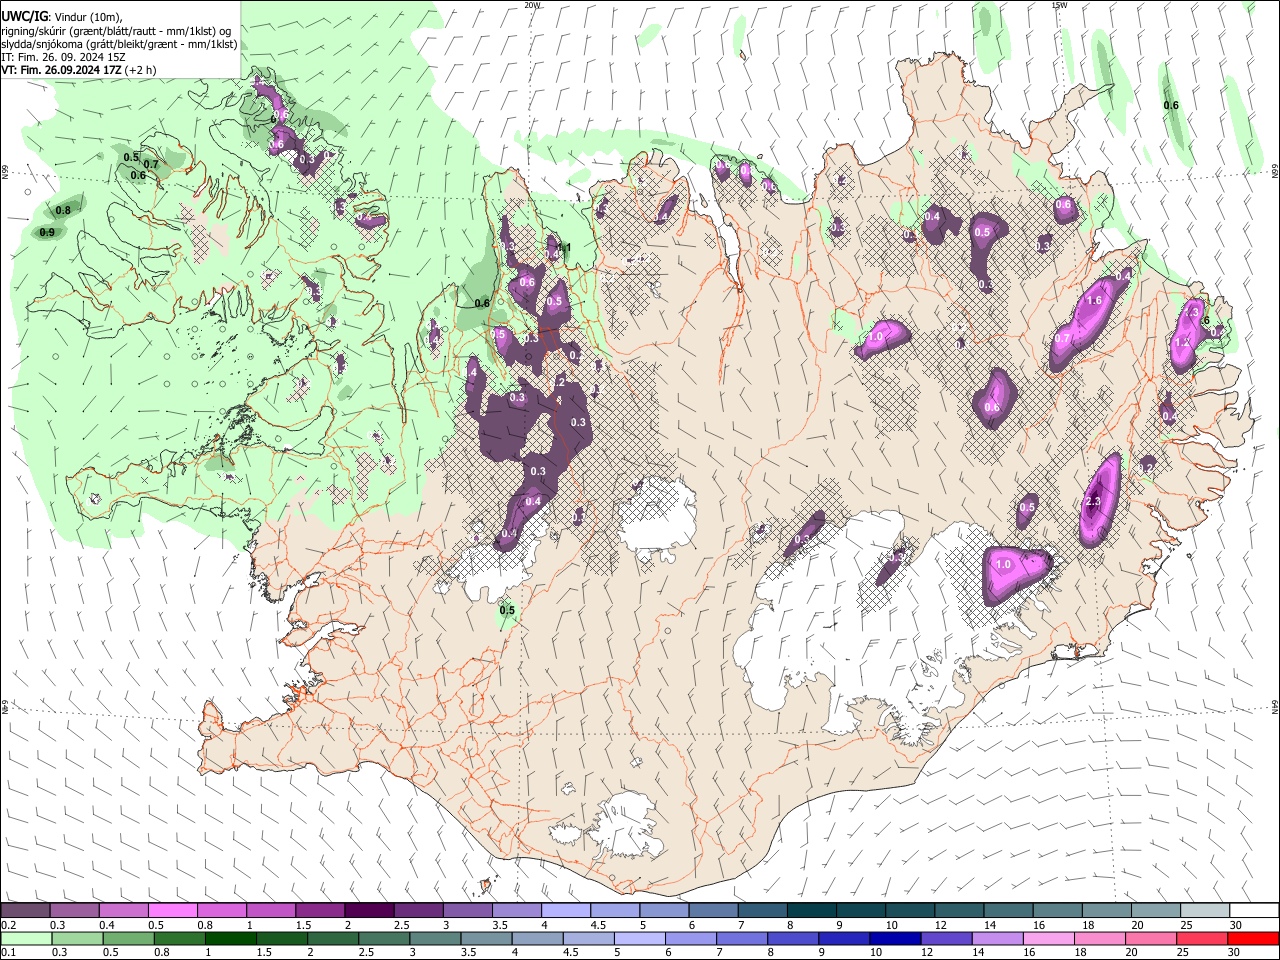Click the white swatch ending the upper legend
The height and width of the screenshot is (960, 1280).
[x=1253, y=910]
